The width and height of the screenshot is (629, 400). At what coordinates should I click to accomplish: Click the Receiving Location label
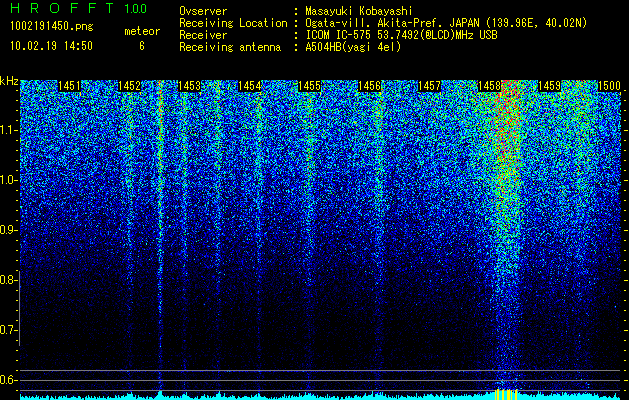point(233,23)
